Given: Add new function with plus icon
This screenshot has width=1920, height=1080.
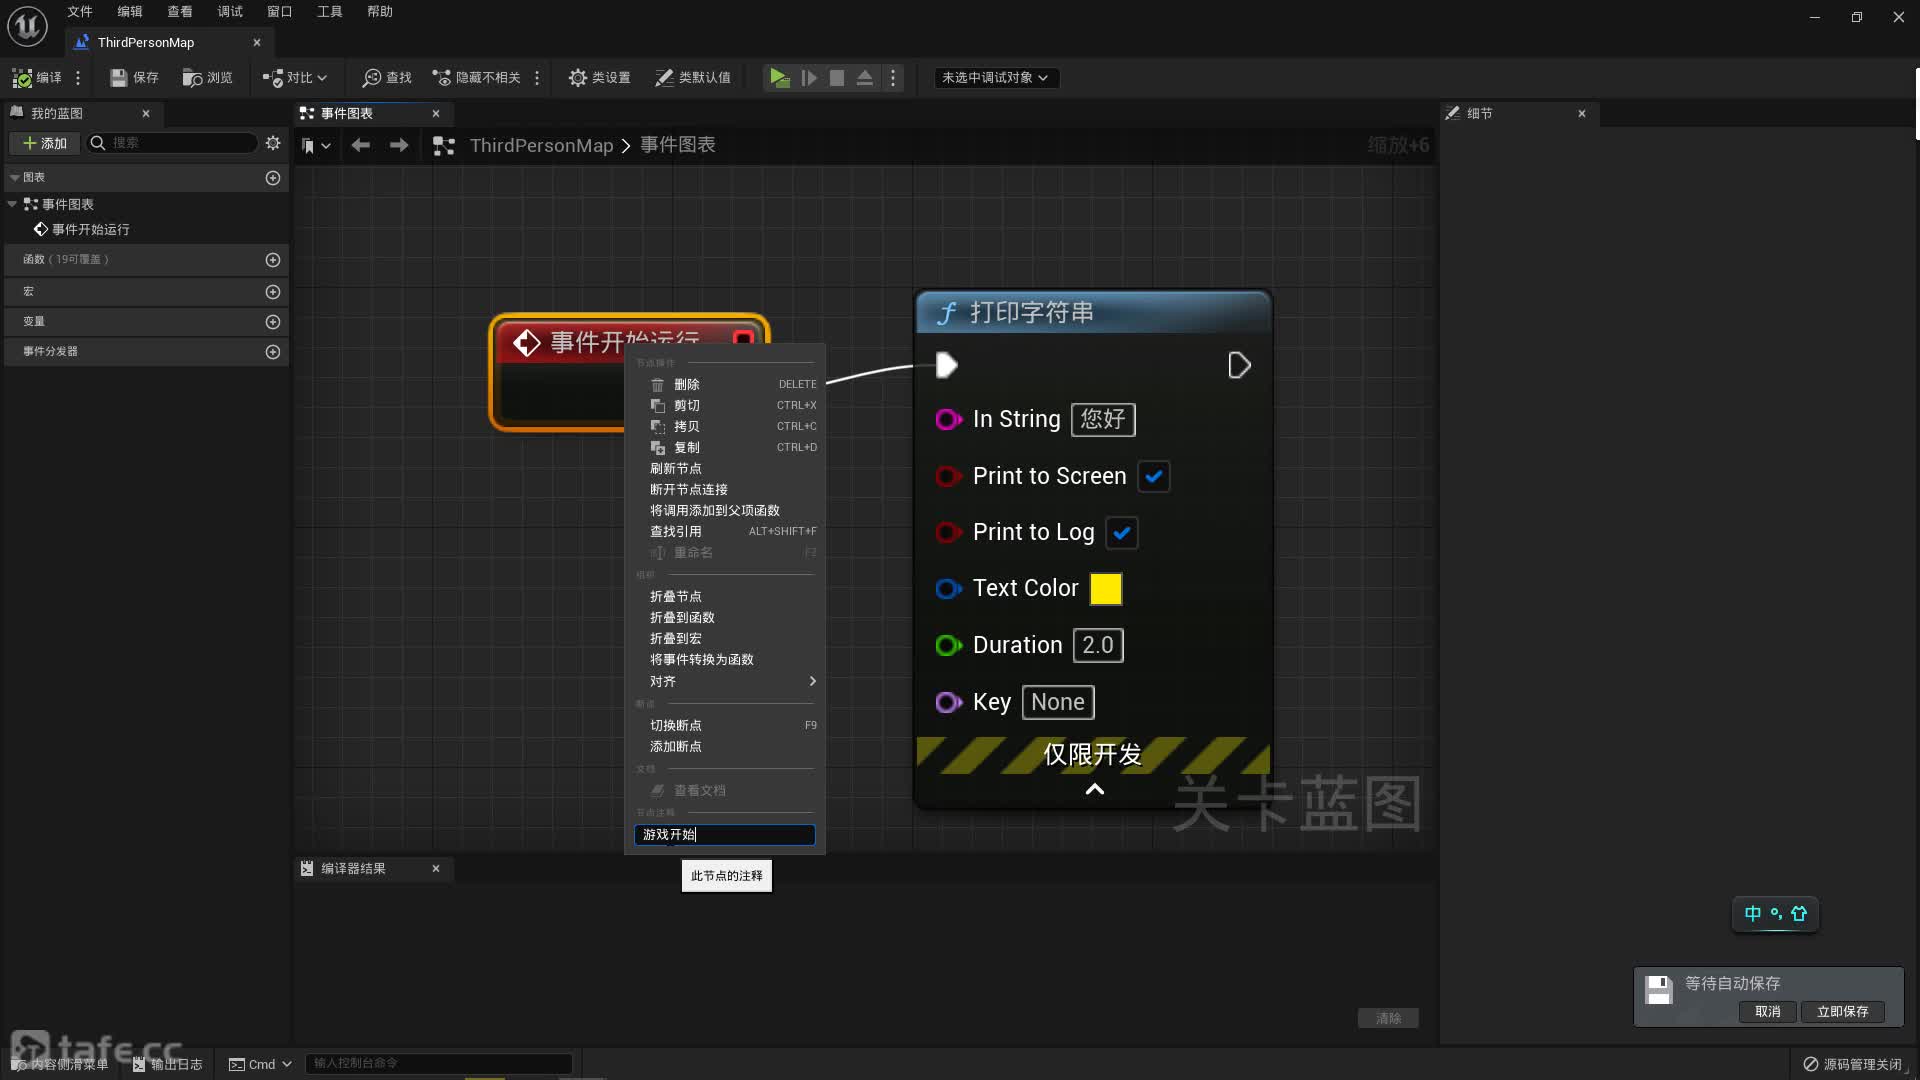Looking at the screenshot, I should (x=273, y=260).
